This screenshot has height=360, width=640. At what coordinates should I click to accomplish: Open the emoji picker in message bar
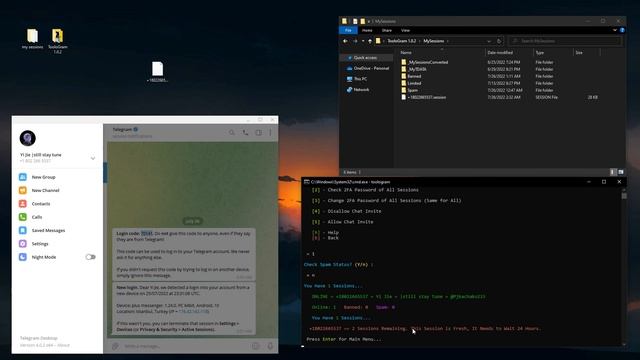click(x=256, y=346)
